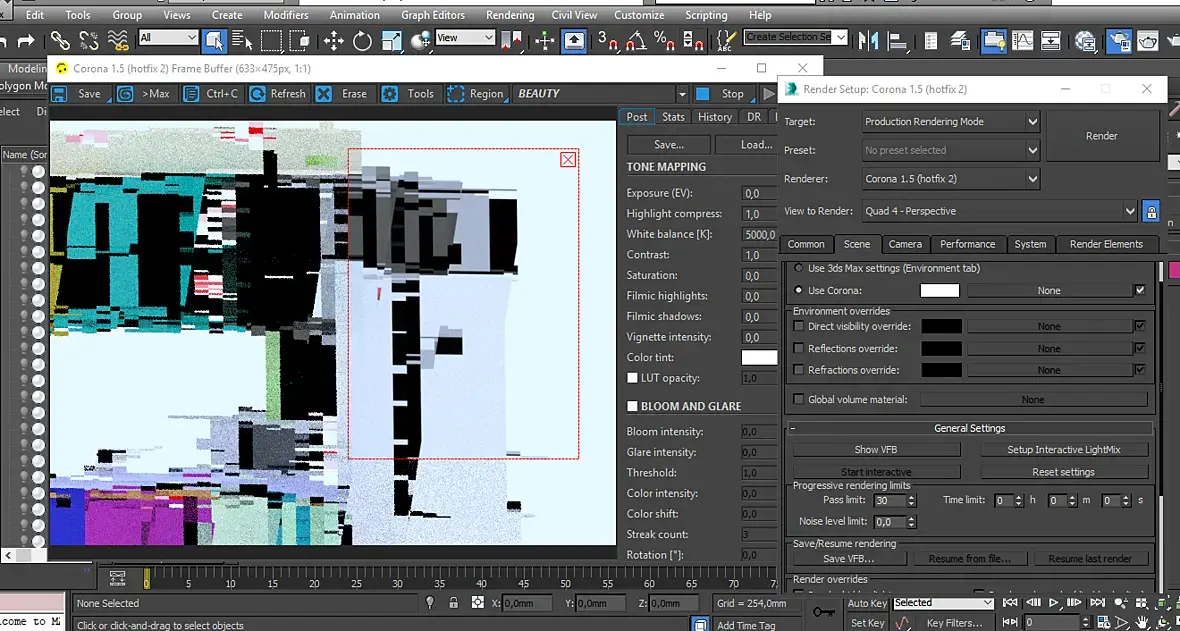1180x631 pixels.
Task: Click the Mirror tool icon in toolbar
Action: pos(868,40)
